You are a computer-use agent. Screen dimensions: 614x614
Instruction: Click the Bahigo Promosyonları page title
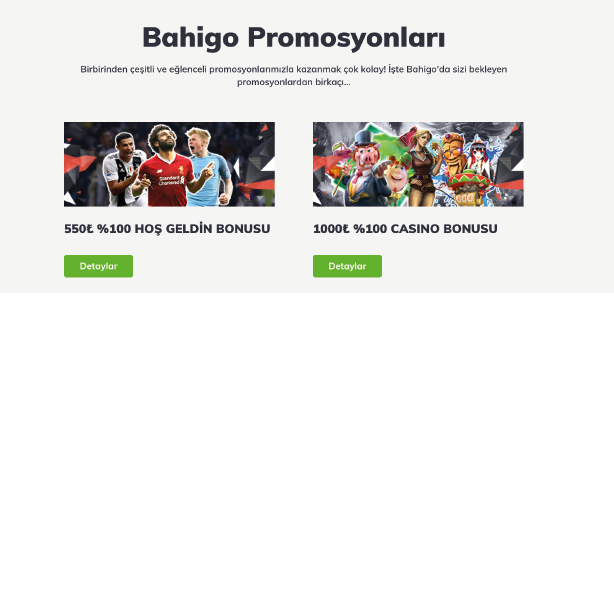pyautogui.click(x=293, y=38)
